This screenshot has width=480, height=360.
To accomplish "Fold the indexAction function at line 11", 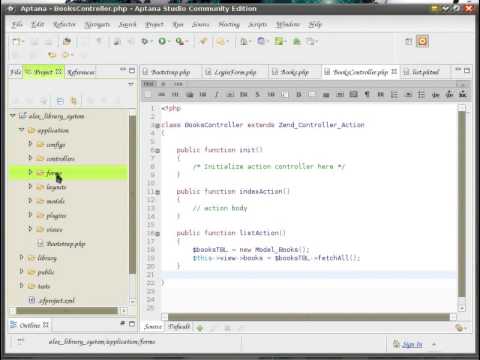I will pos(158,192).
